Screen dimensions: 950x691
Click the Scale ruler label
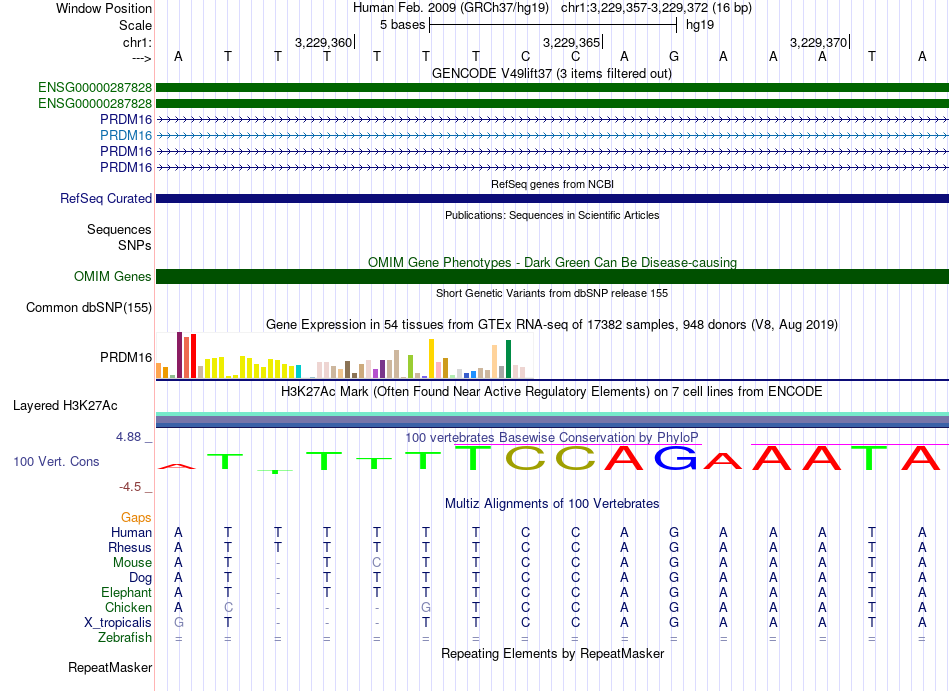pyautogui.click(x=135, y=25)
